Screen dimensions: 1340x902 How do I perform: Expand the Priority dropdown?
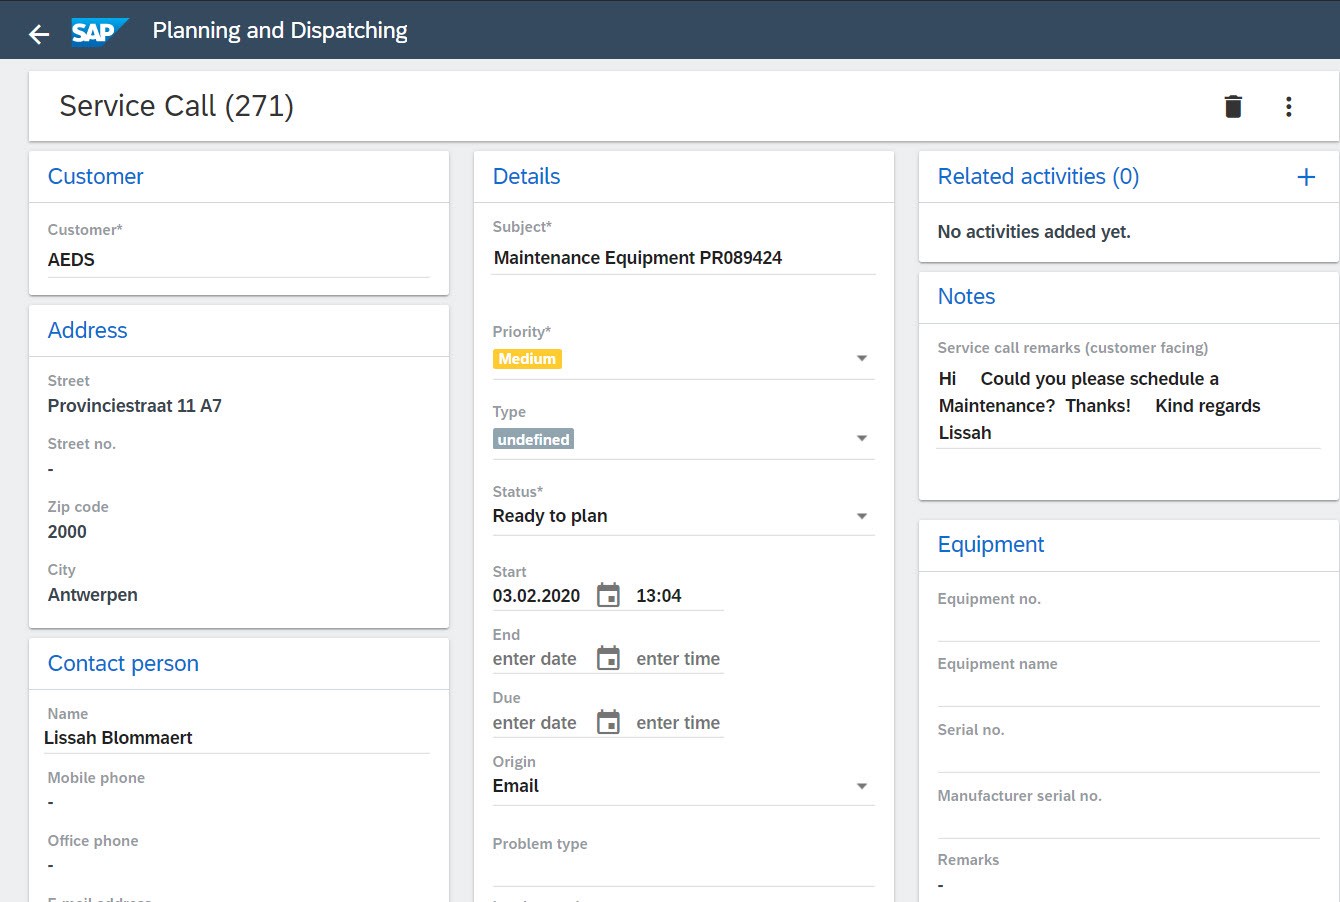861,359
